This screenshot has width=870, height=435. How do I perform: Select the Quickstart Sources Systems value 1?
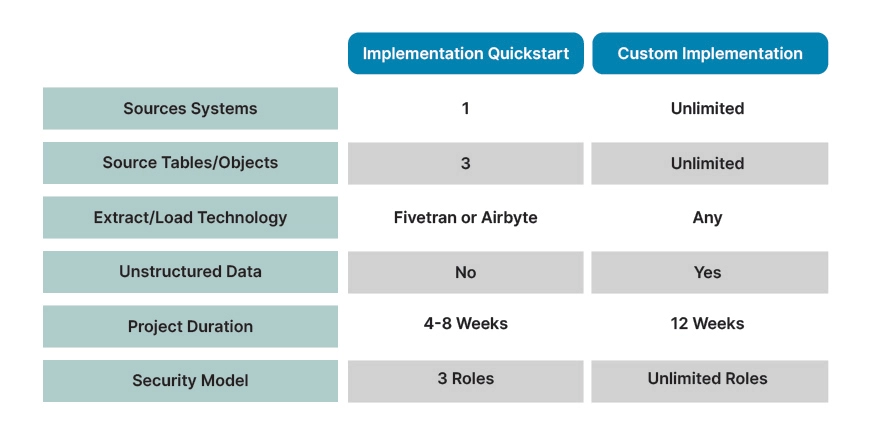[466, 108]
